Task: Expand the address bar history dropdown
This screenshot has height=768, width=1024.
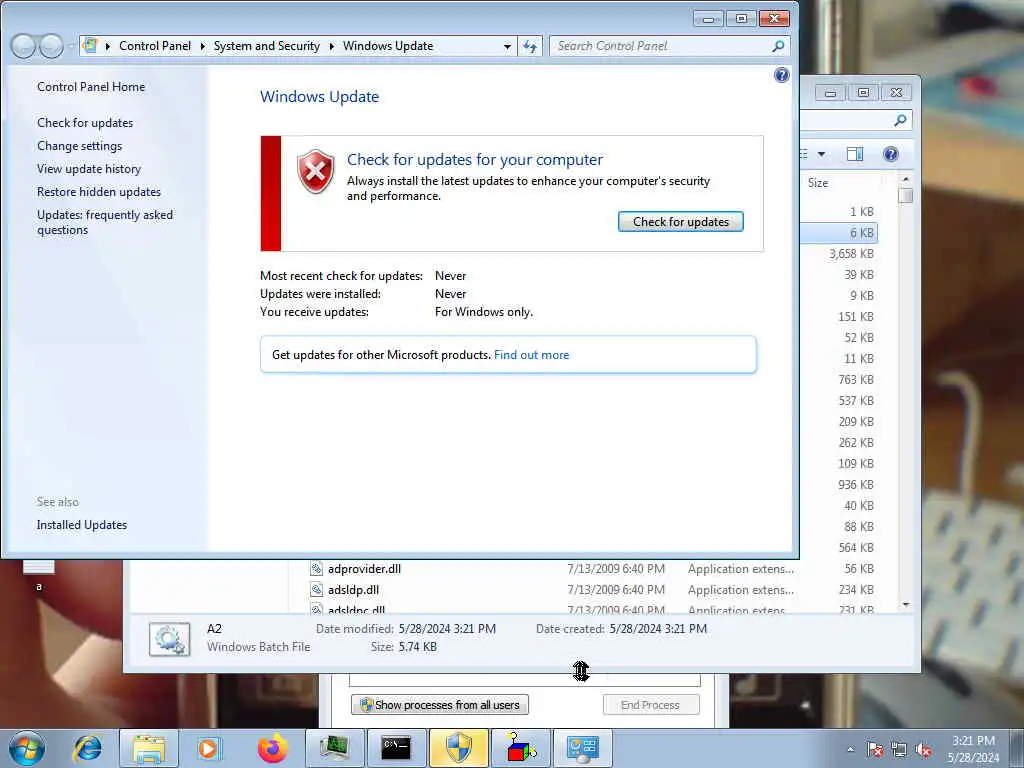Action: pos(507,46)
